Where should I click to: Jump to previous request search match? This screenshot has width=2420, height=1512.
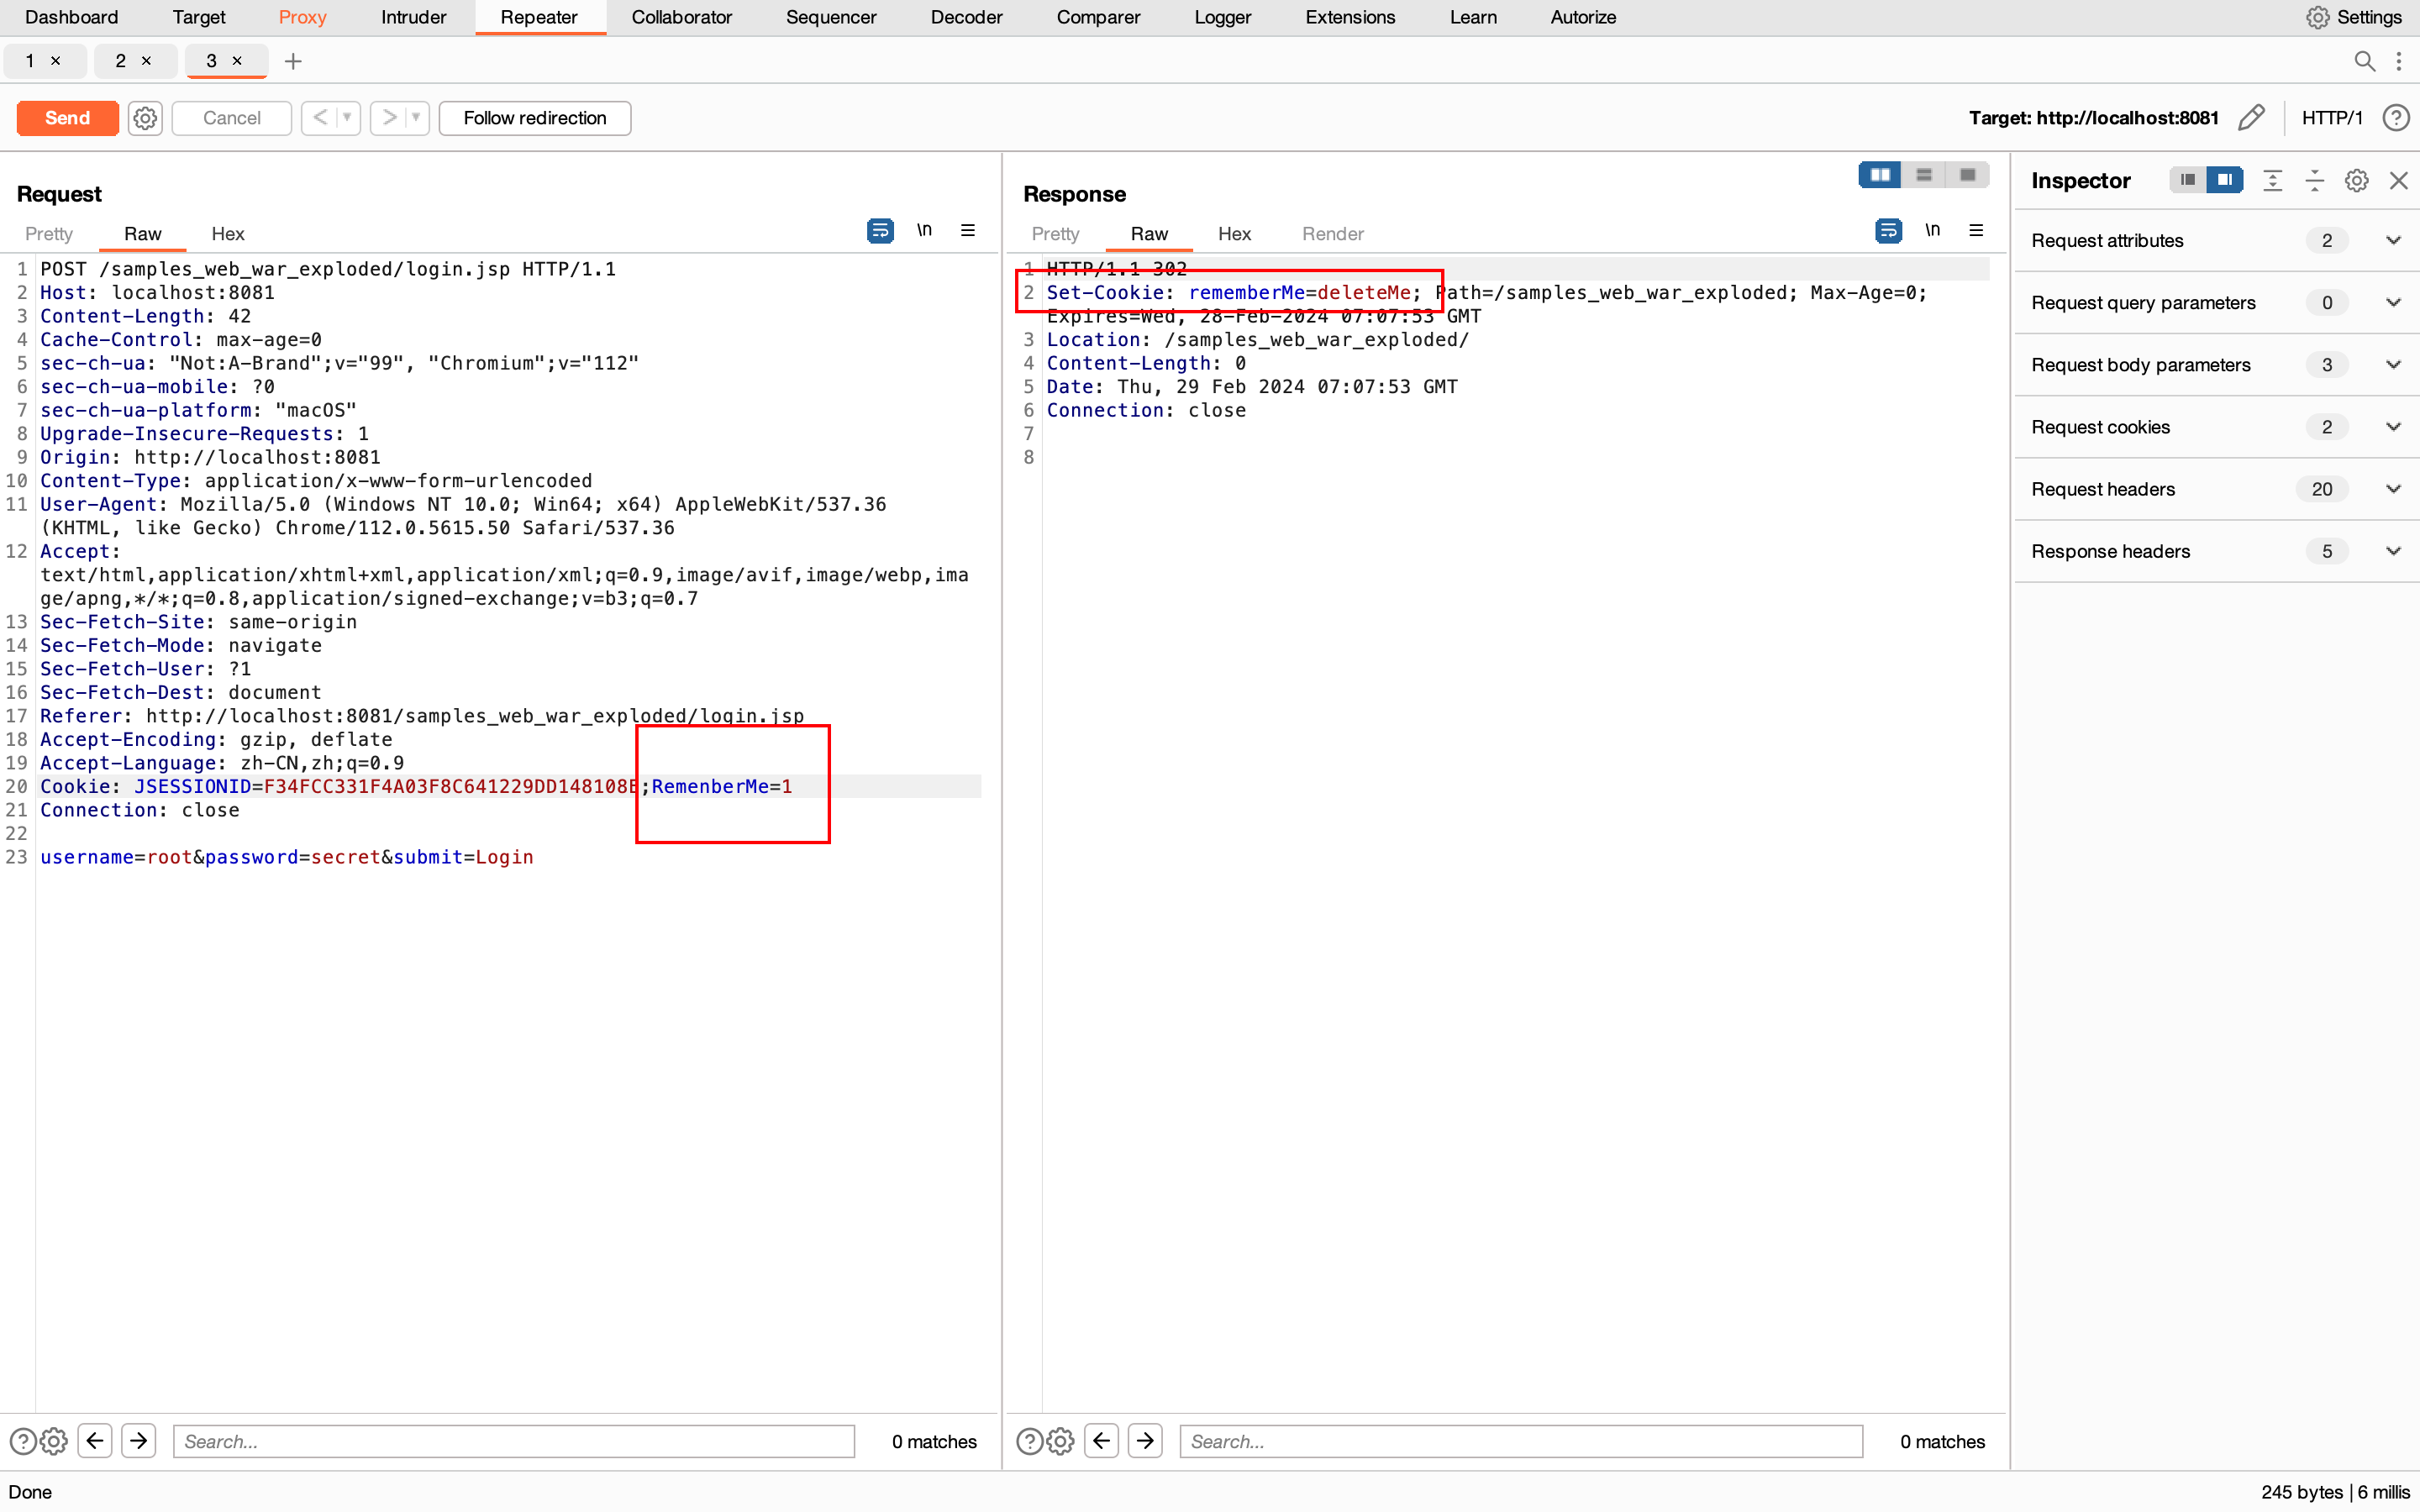(95, 1441)
